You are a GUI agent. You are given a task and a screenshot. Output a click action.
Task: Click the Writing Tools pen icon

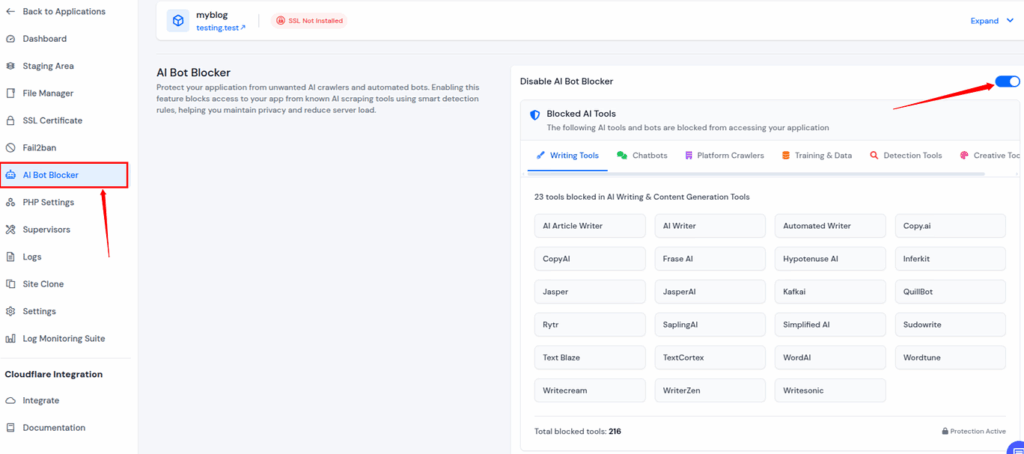540,155
